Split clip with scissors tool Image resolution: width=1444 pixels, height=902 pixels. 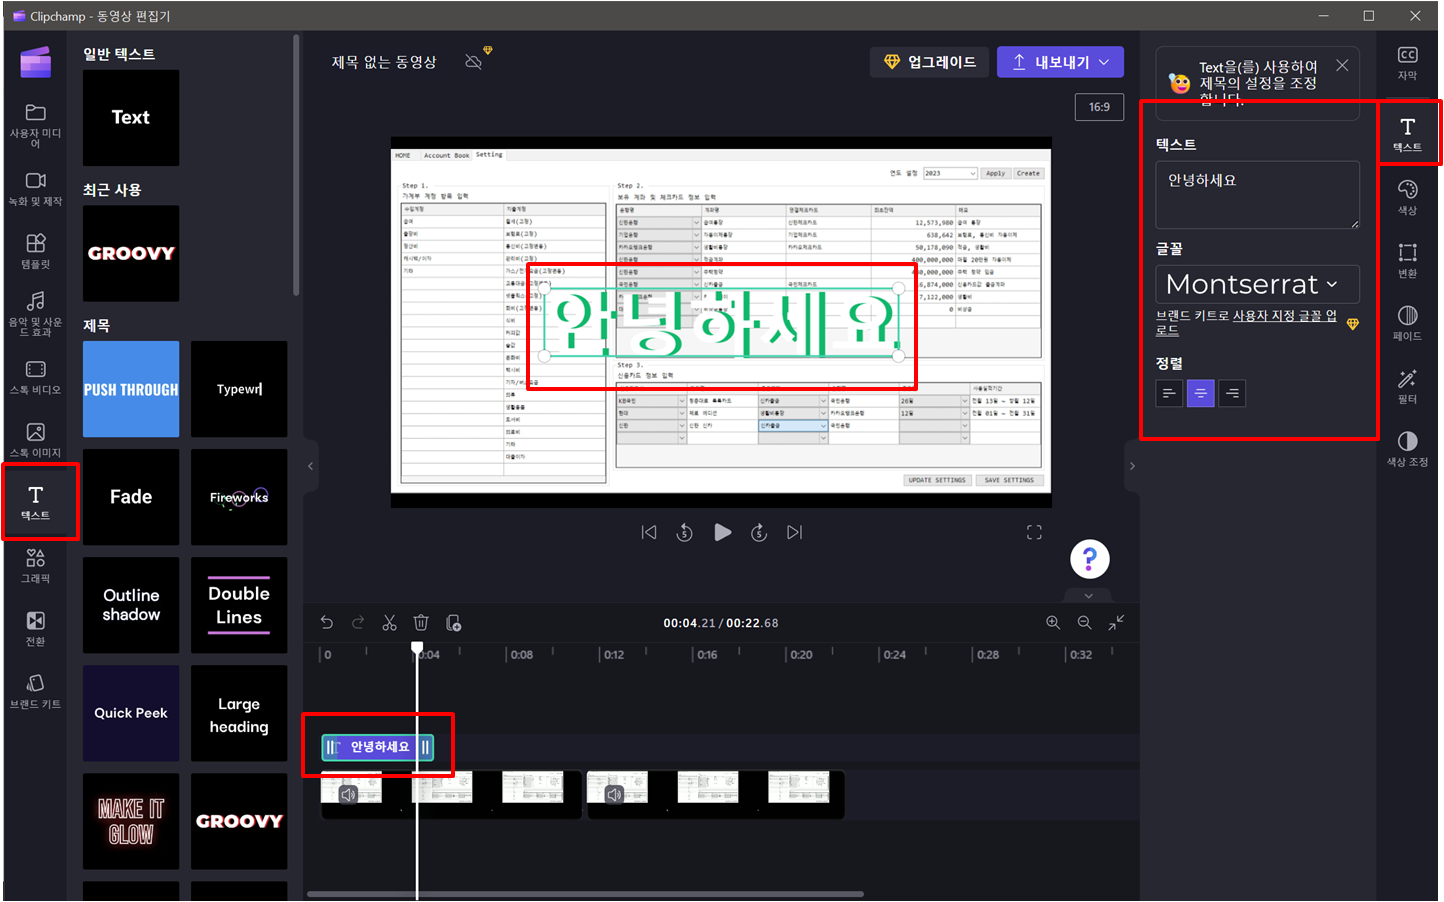[389, 622]
